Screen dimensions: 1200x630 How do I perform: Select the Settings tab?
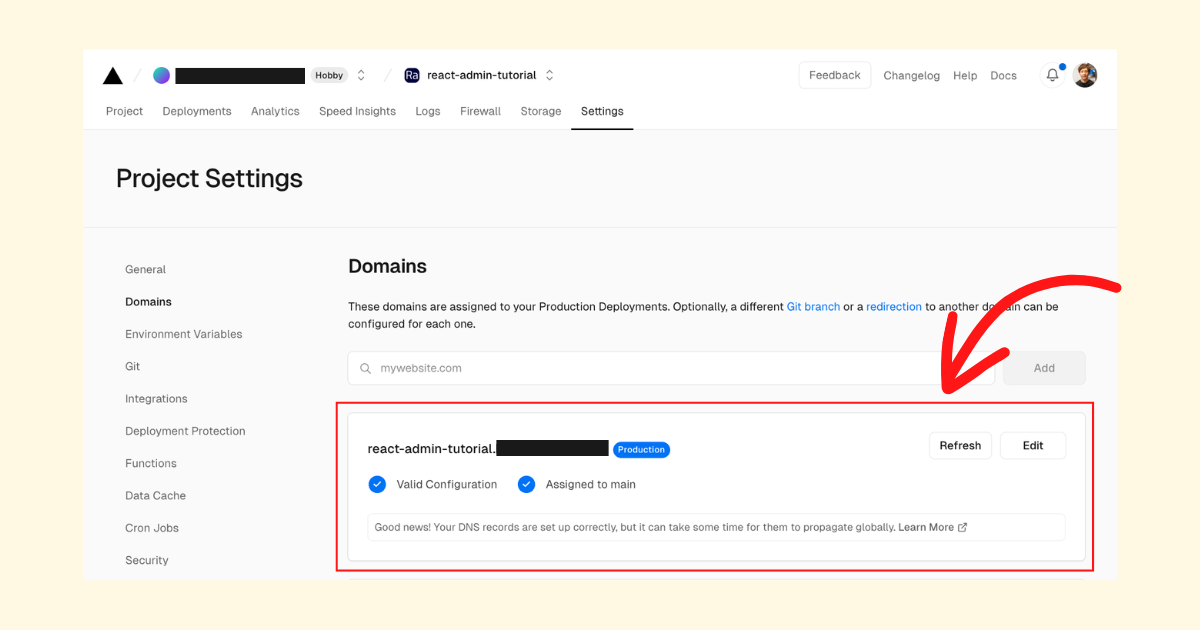point(602,111)
